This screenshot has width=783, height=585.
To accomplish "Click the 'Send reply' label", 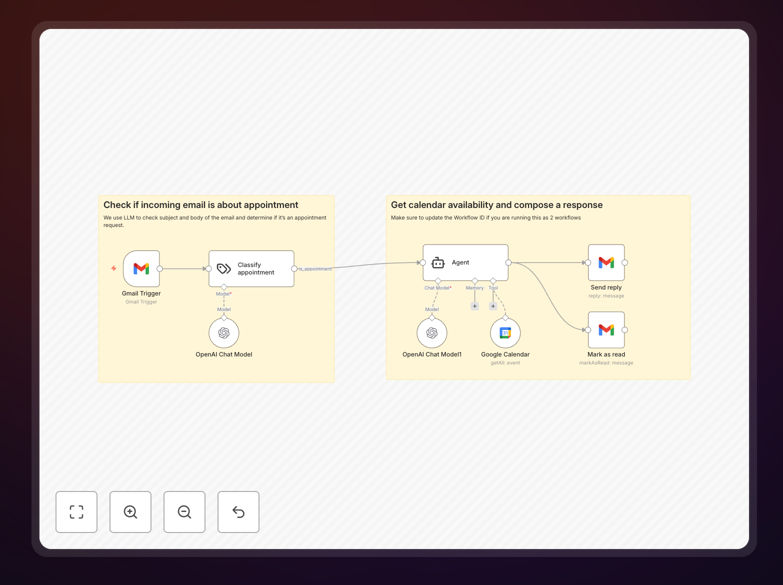I will (606, 287).
